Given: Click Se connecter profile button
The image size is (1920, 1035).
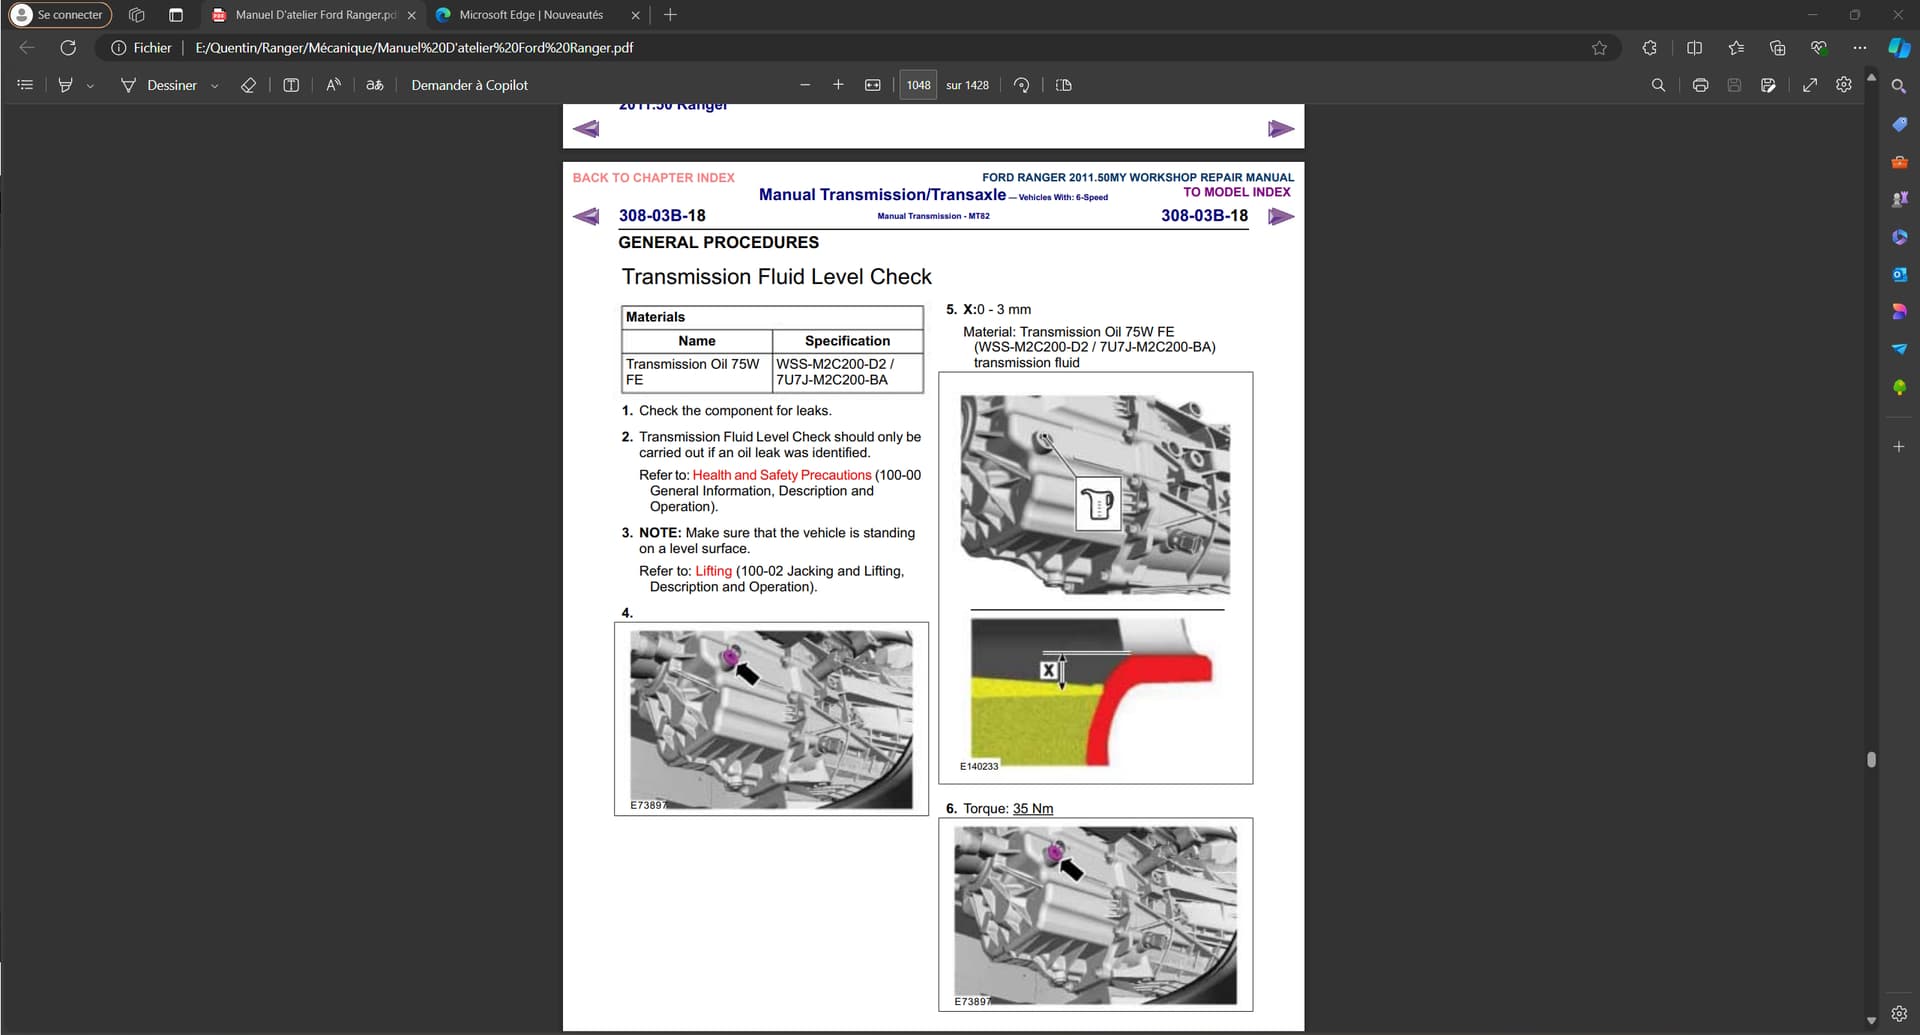Looking at the screenshot, I should tap(60, 15).
